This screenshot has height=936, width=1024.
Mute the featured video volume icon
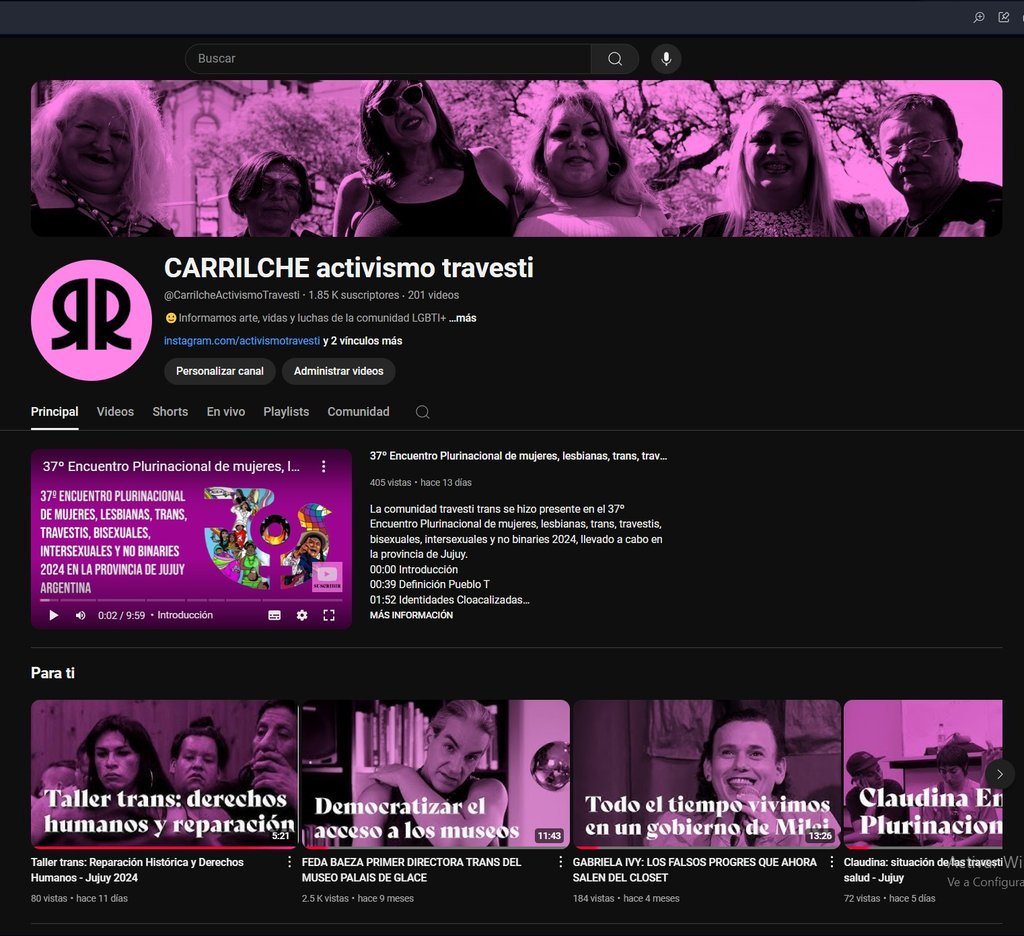pyautogui.click(x=80, y=615)
